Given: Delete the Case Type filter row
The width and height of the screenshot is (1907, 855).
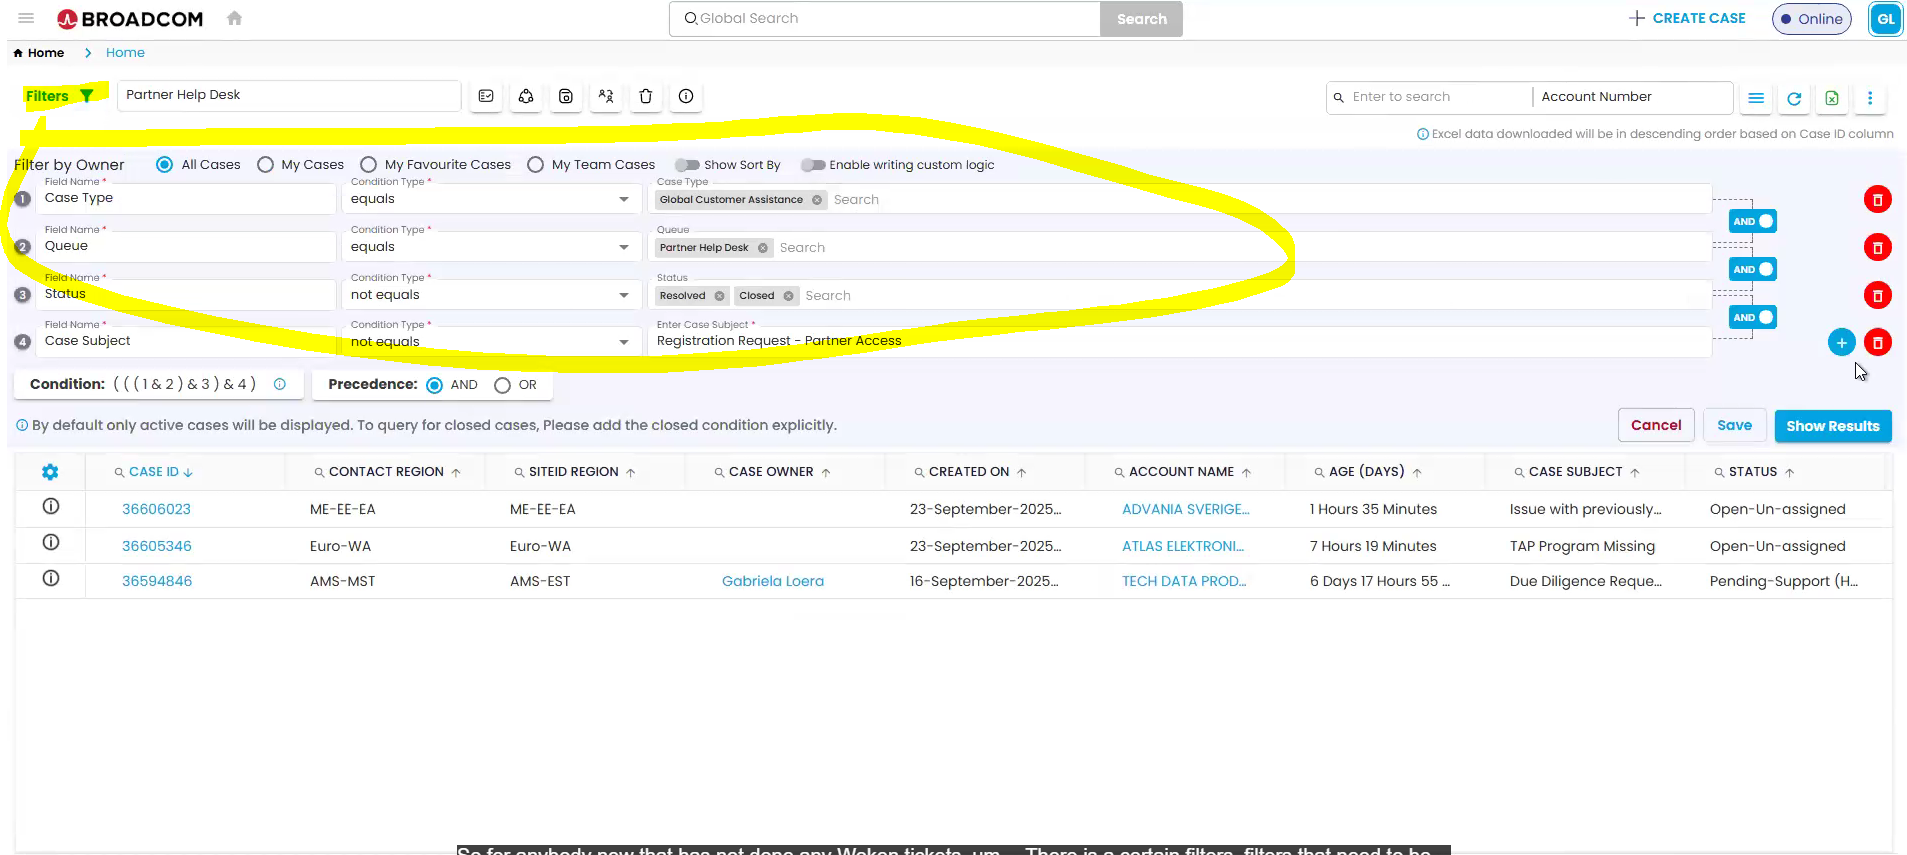Looking at the screenshot, I should 1878,200.
